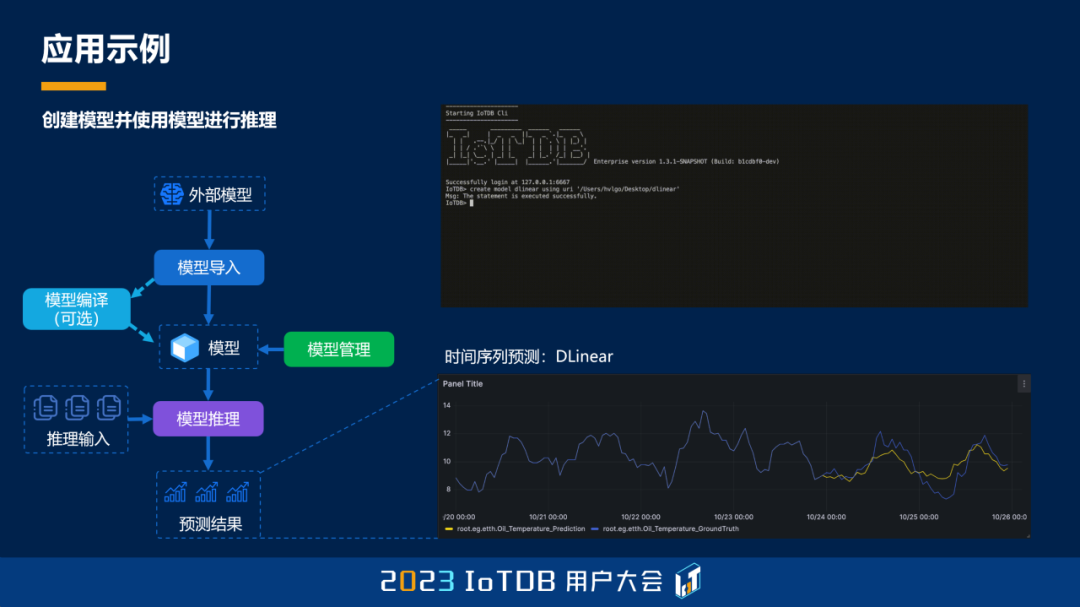Viewport: 1080px width, 607px height.
Task: Open the kebab menu on the Grafana panel
Action: (1022, 383)
